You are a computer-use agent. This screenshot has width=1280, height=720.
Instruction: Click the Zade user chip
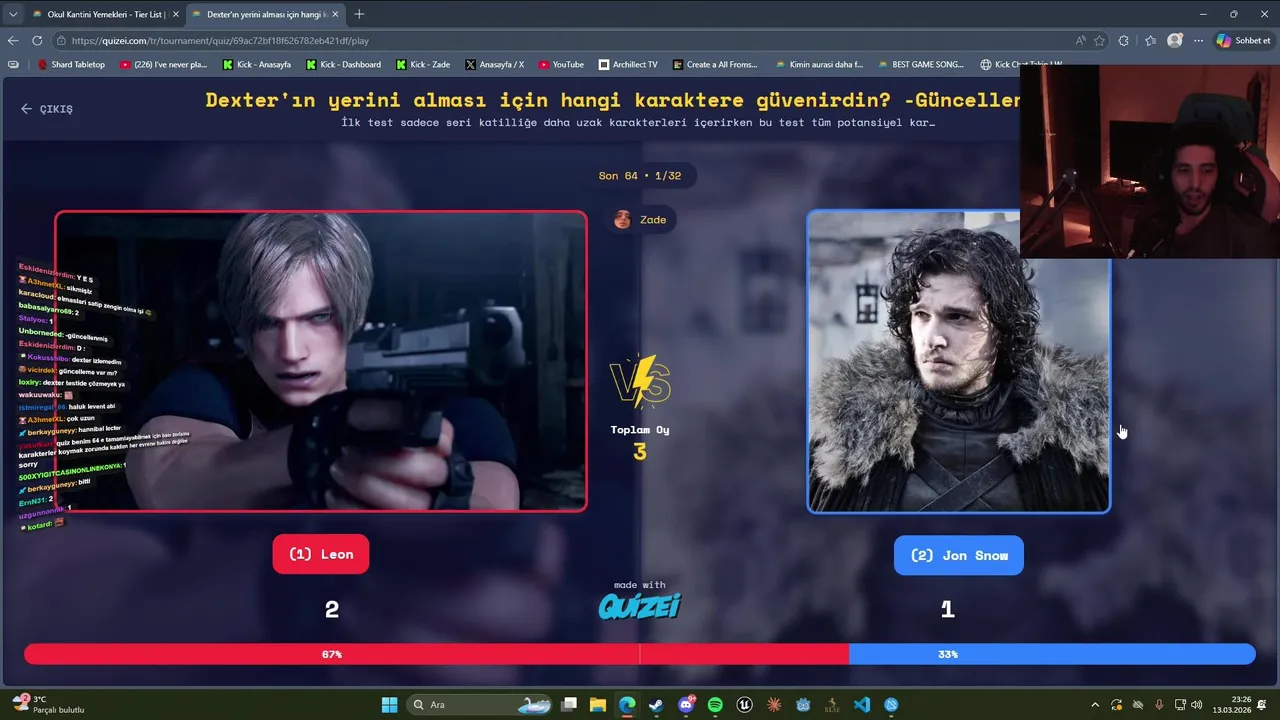point(640,219)
